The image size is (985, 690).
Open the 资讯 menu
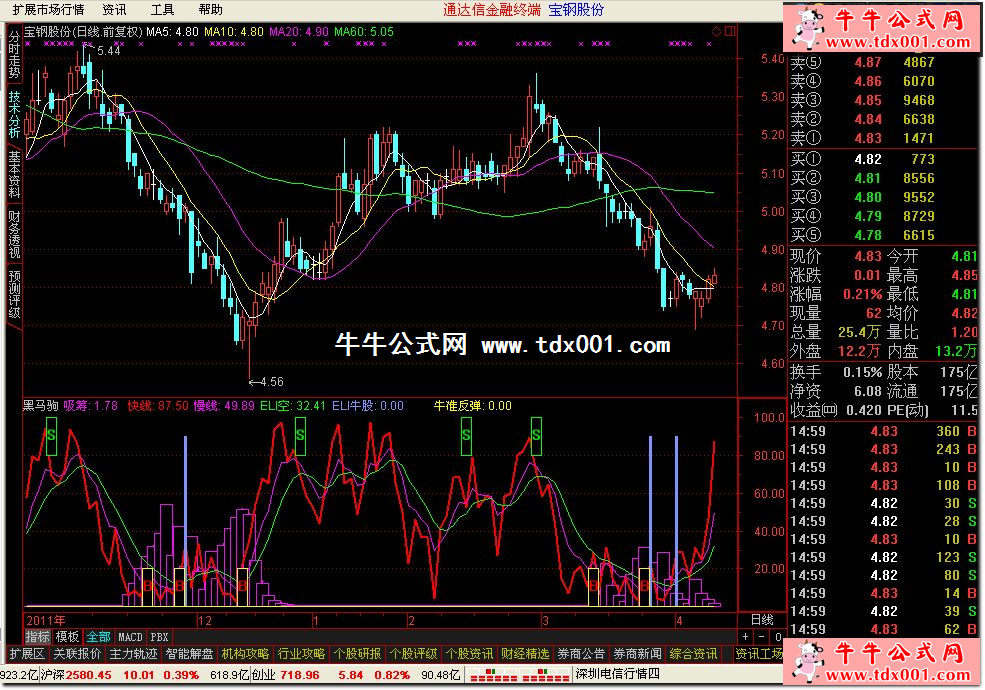pyautogui.click(x=114, y=9)
